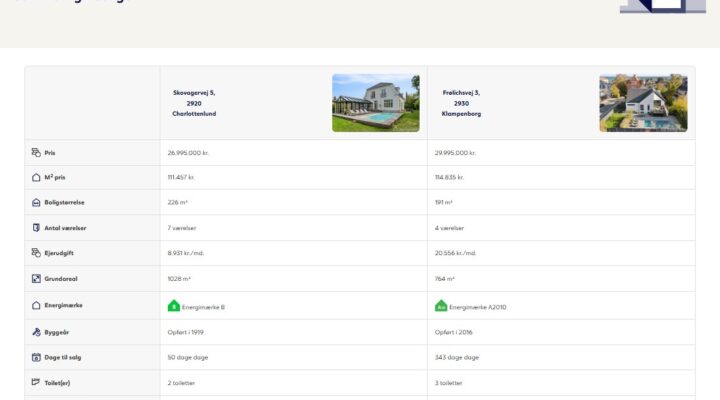Image resolution: width=720 pixels, height=400 pixels.
Task: Click the Opført i 2016 value
Action: 453,332
